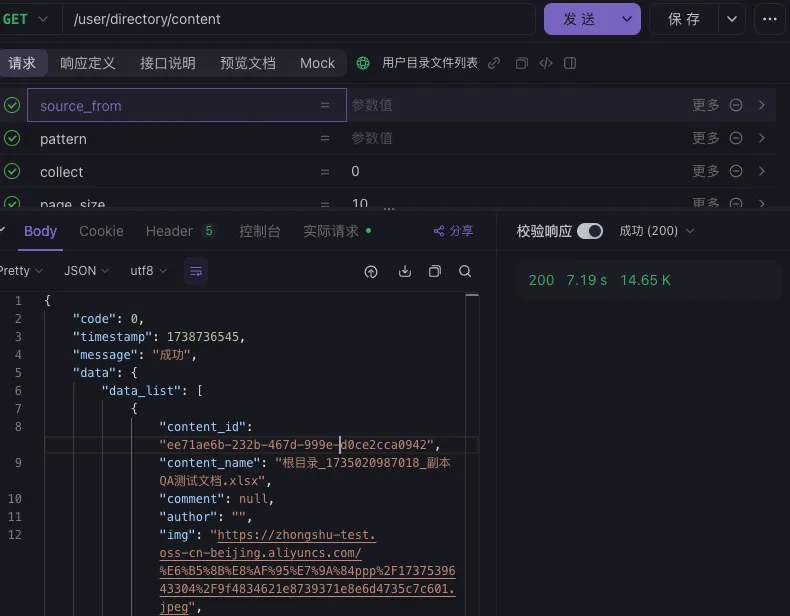
Task: Switch to the 响应定义 tab
Action: 88,63
